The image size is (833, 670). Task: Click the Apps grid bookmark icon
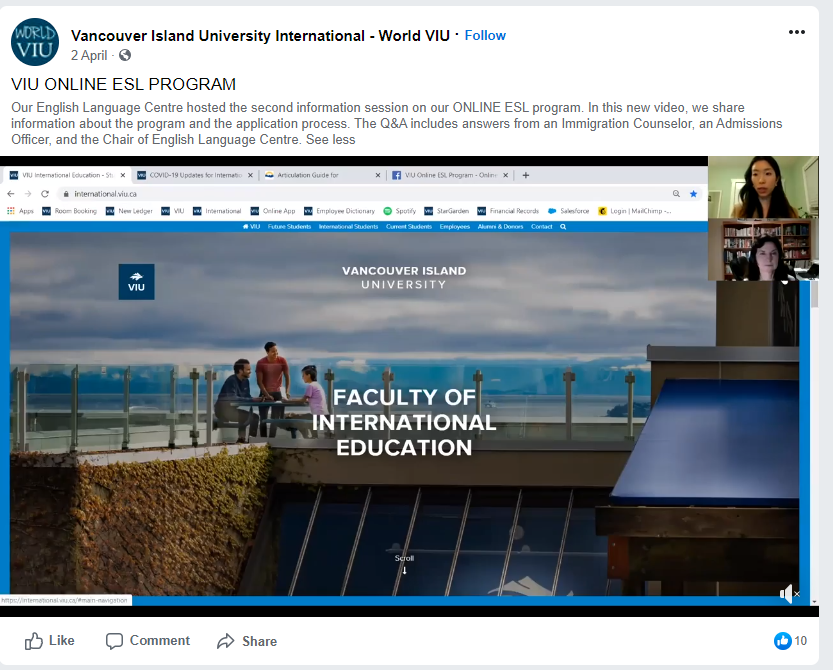click(x=12, y=211)
